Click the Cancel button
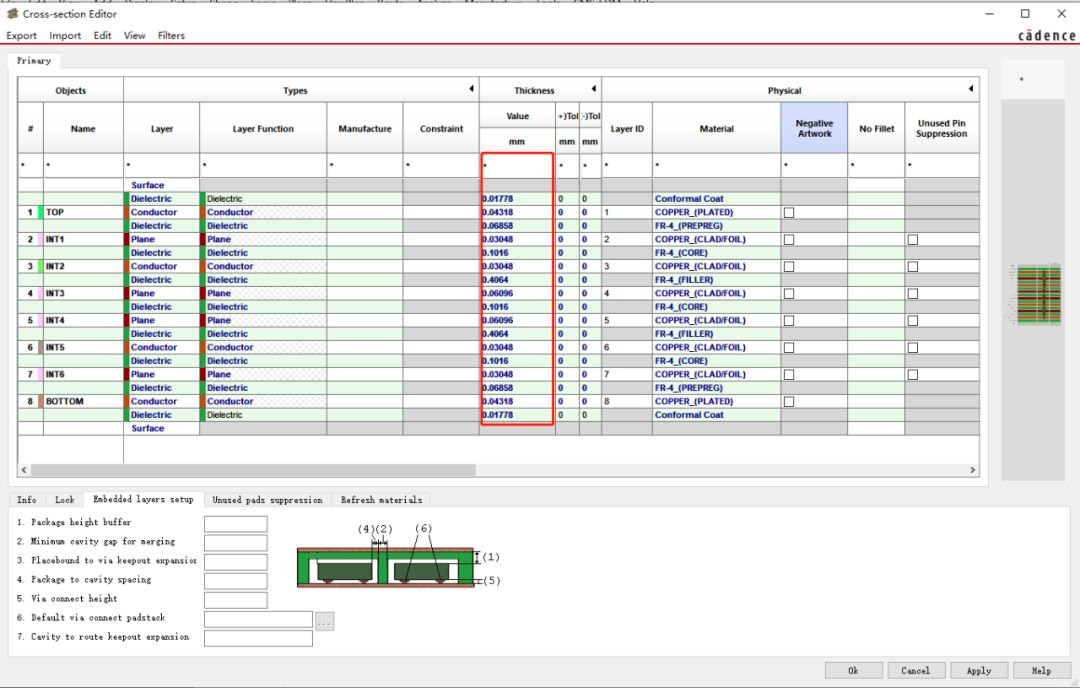 coord(915,671)
